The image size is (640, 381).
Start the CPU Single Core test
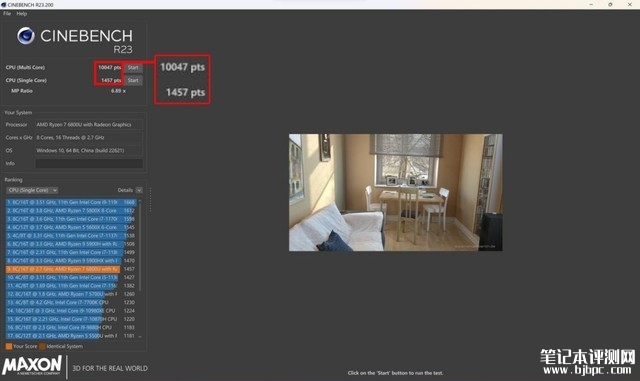(x=133, y=80)
